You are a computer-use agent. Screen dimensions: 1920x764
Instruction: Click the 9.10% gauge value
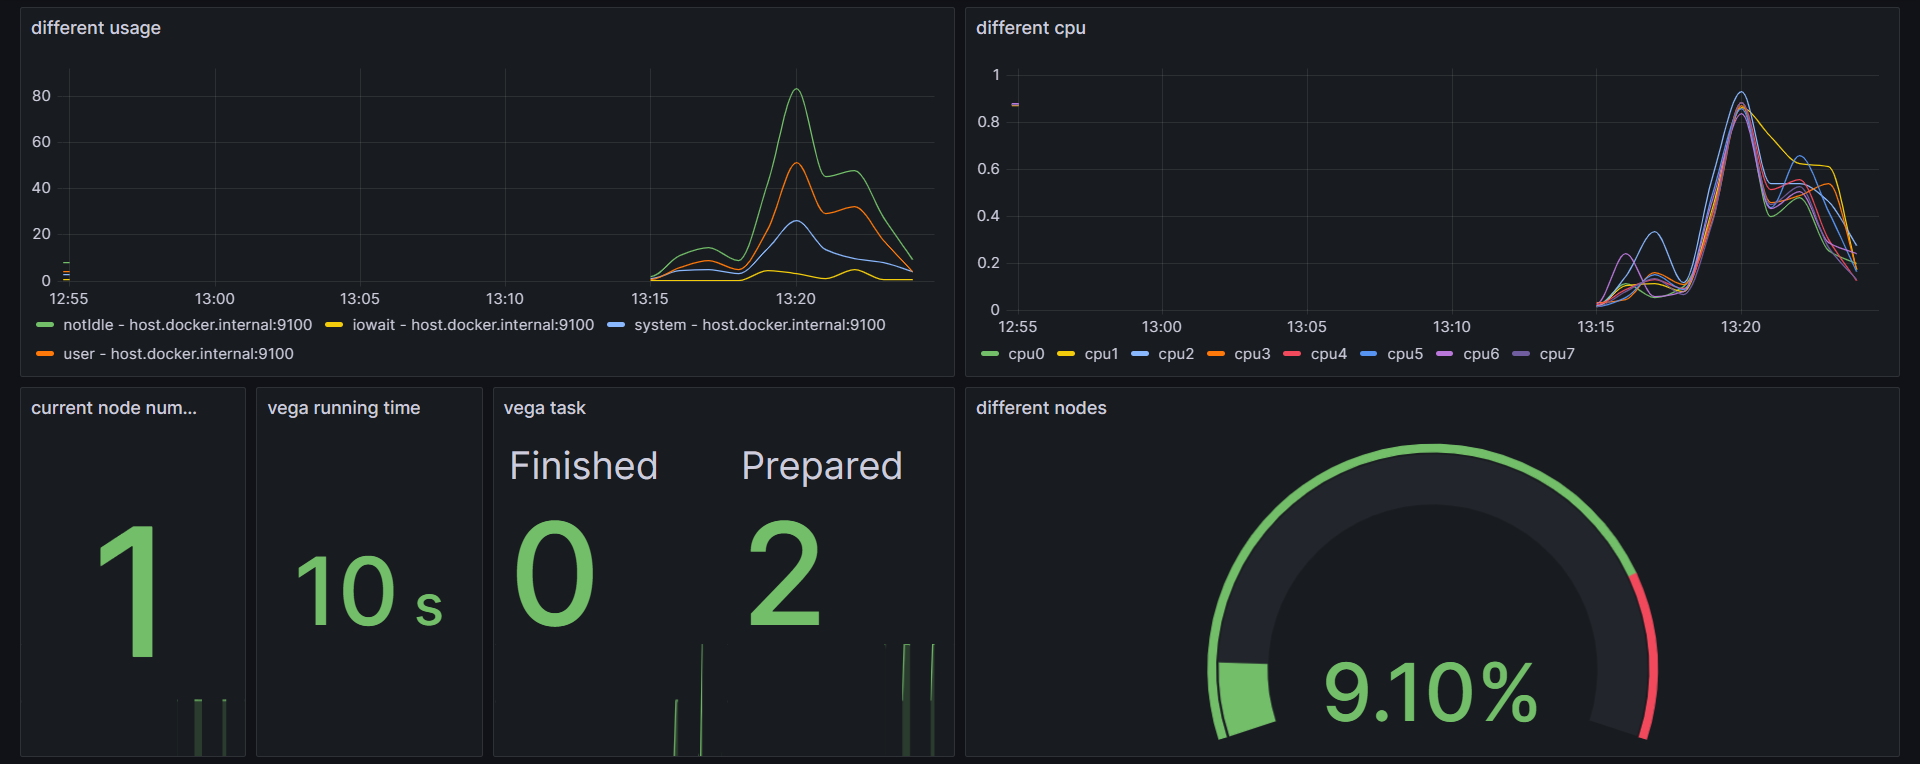coord(1431,692)
